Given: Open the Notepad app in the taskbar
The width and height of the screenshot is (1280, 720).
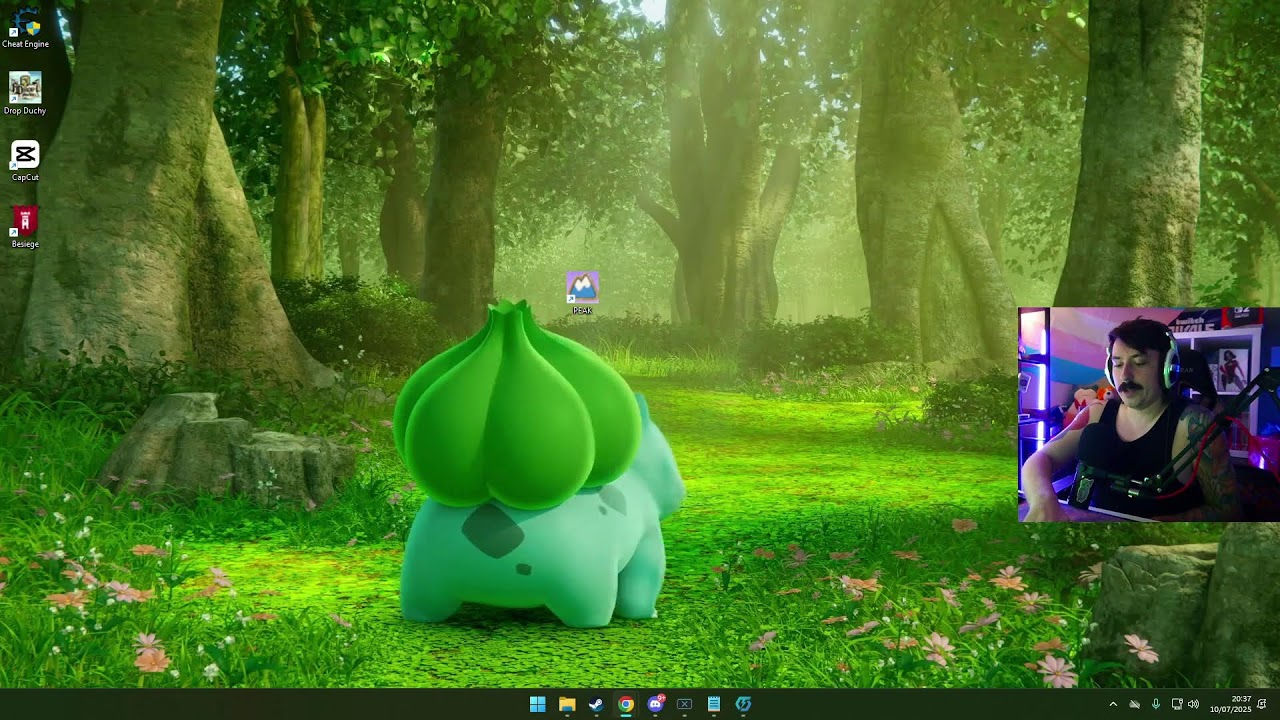Looking at the screenshot, I should point(714,704).
